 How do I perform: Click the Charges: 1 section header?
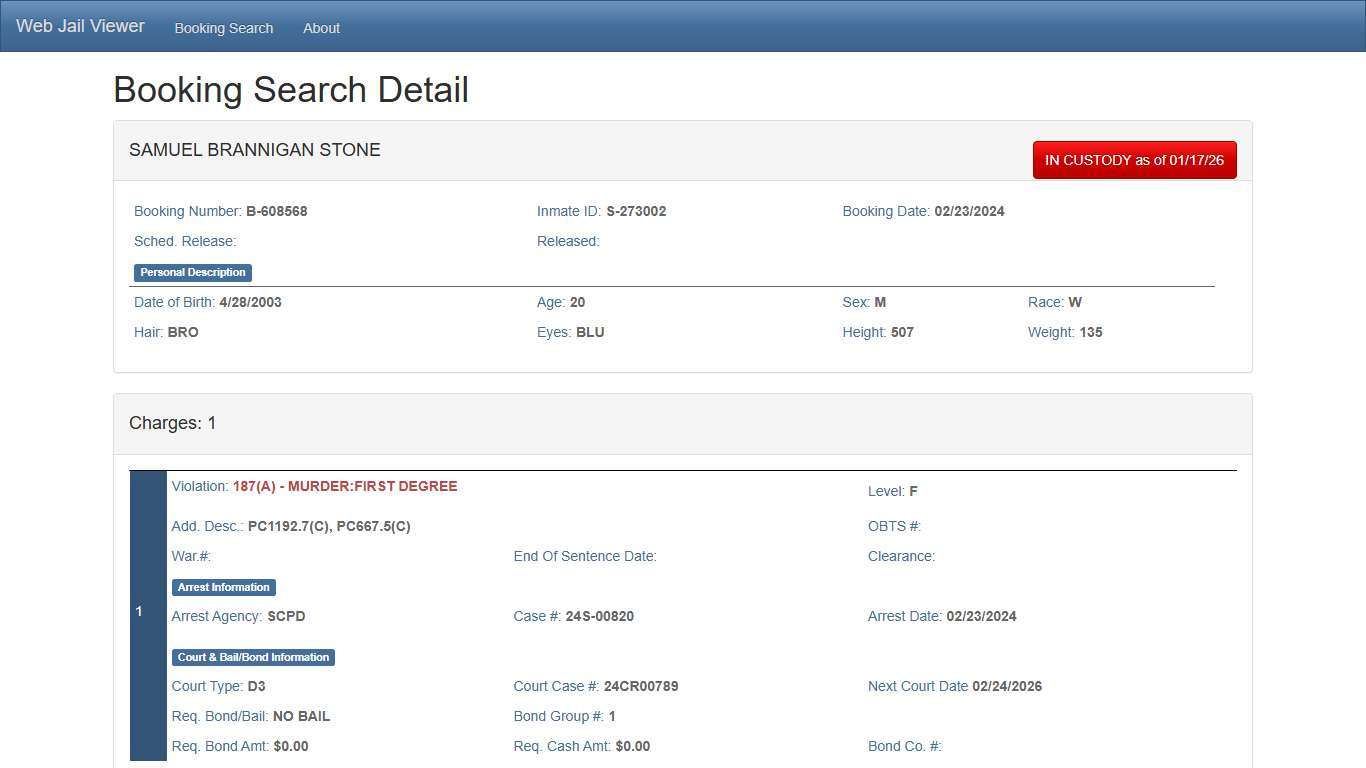point(173,423)
